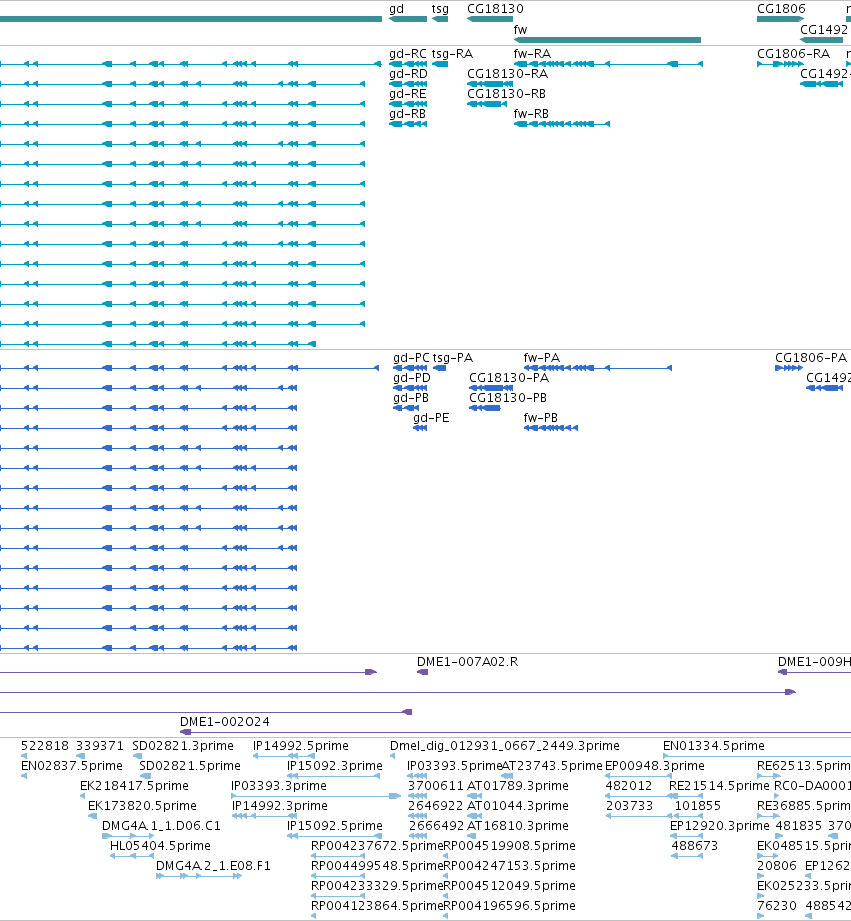The width and height of the screenshot is (851, 921).
Task: Select EST RE21514.5prime
Action: [719, 786]
